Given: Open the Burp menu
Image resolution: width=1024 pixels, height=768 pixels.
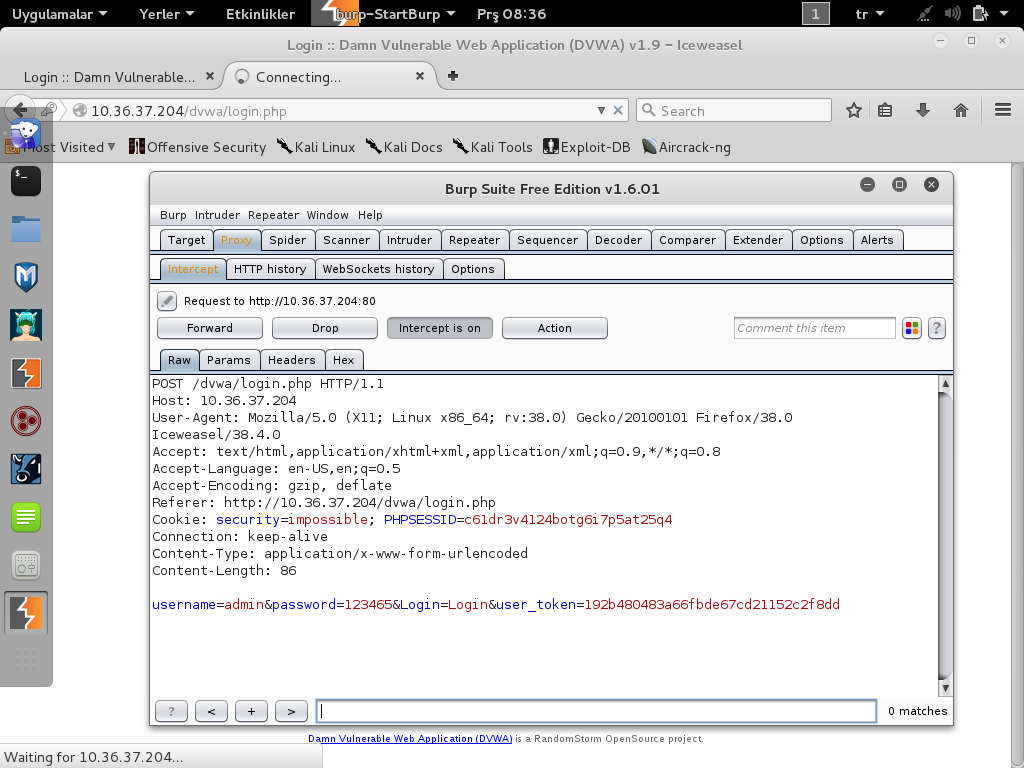Looking at the screenshot, I should point(173,215).
